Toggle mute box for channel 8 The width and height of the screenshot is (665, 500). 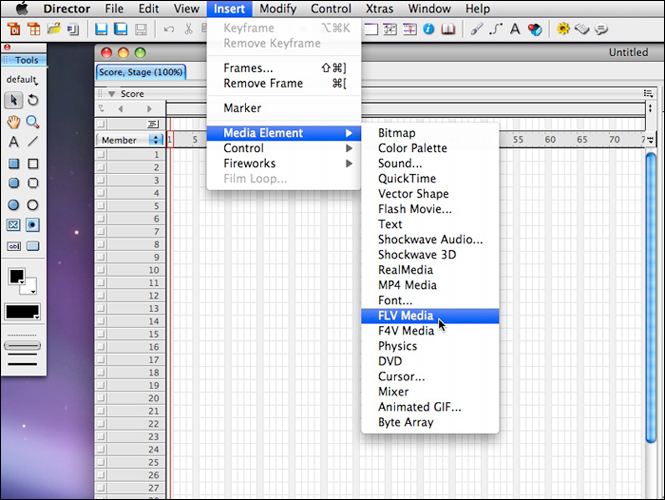pyautogui.click(x=101, y=244)
